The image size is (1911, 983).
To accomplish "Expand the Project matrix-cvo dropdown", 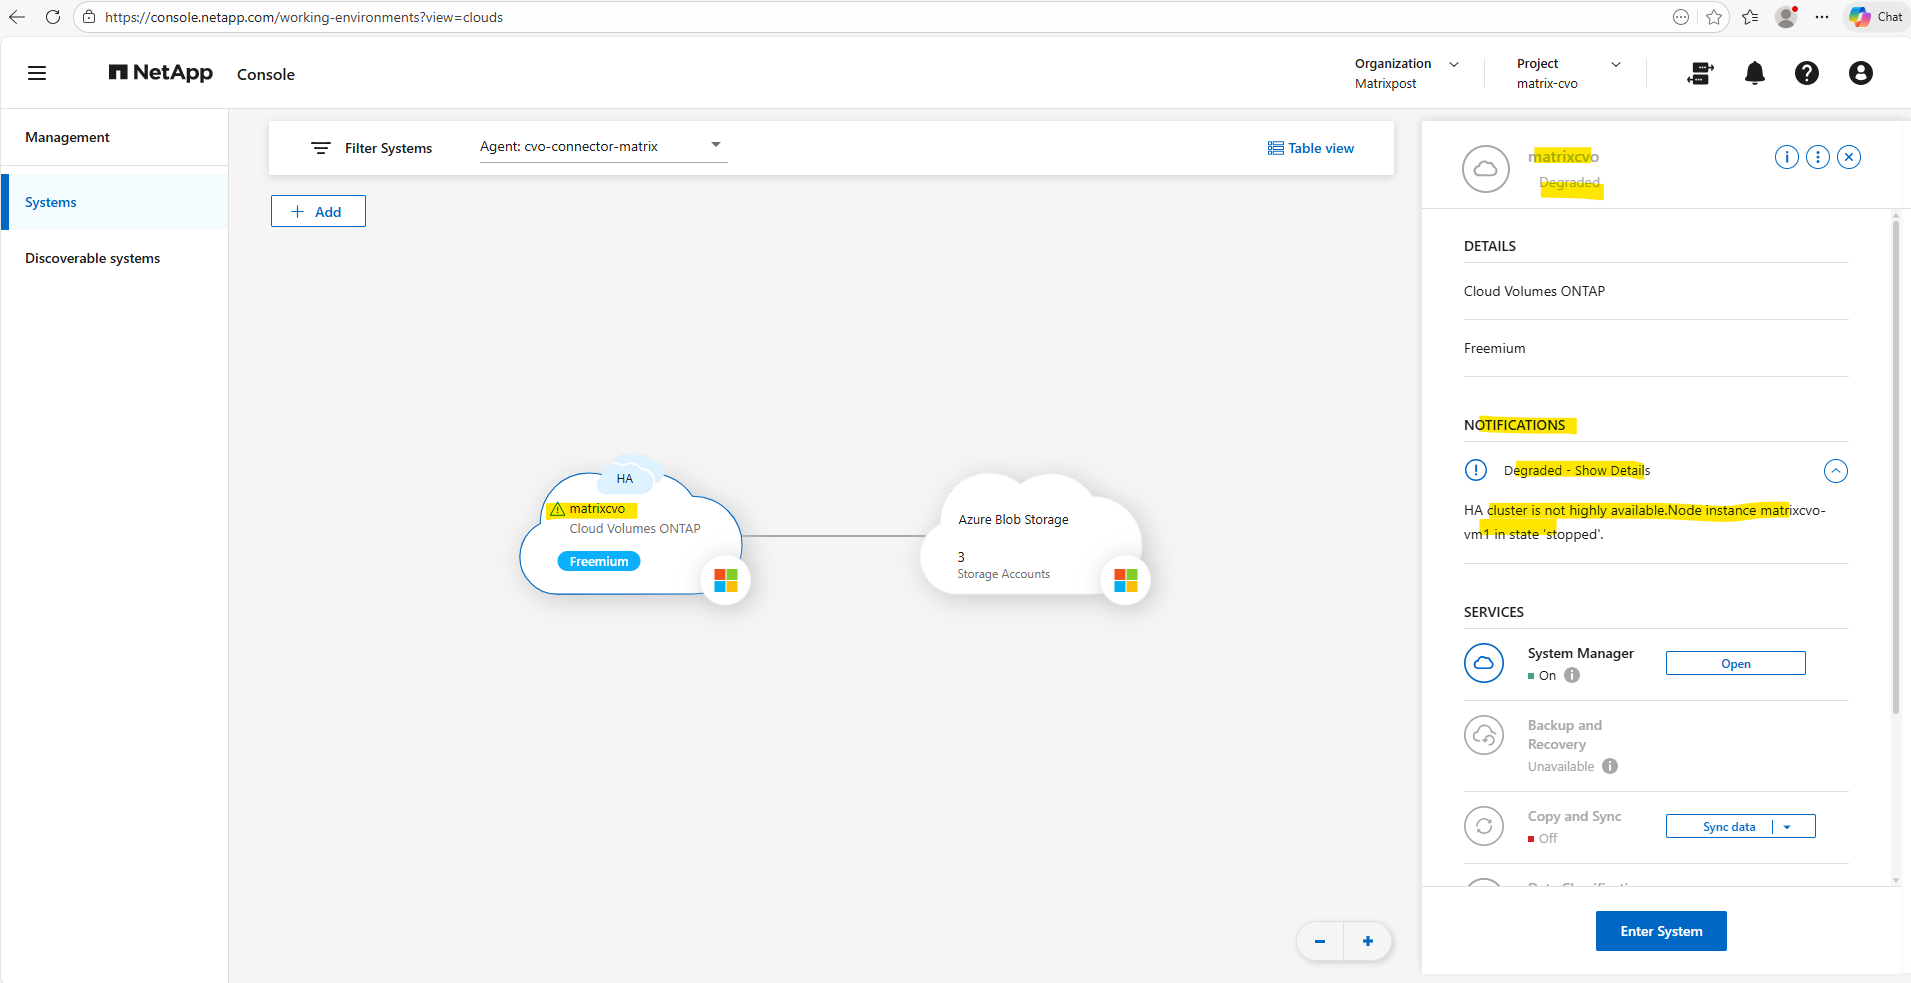I will pyautogui.click(x=1615, y=64).
